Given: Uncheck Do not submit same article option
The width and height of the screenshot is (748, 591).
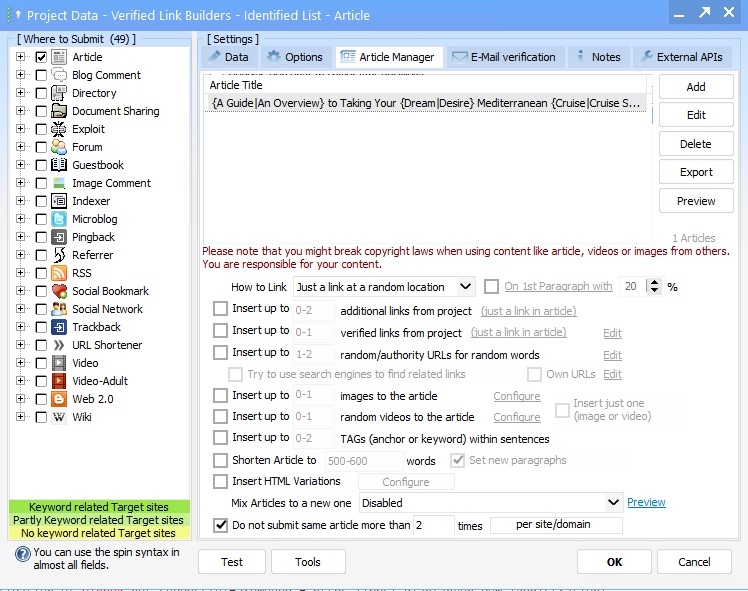Looking at the screenshot, I should 221,525.
